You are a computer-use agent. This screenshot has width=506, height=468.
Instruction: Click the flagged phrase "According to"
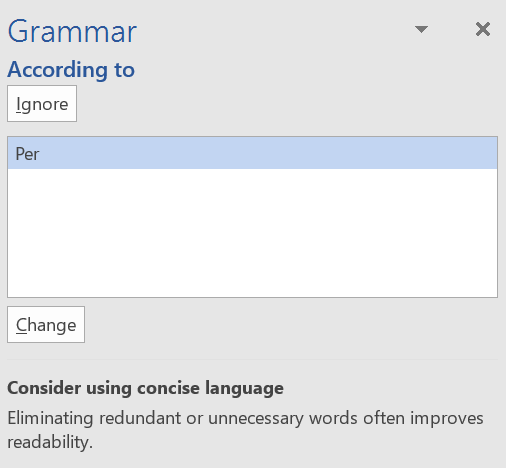coord(71,70)
